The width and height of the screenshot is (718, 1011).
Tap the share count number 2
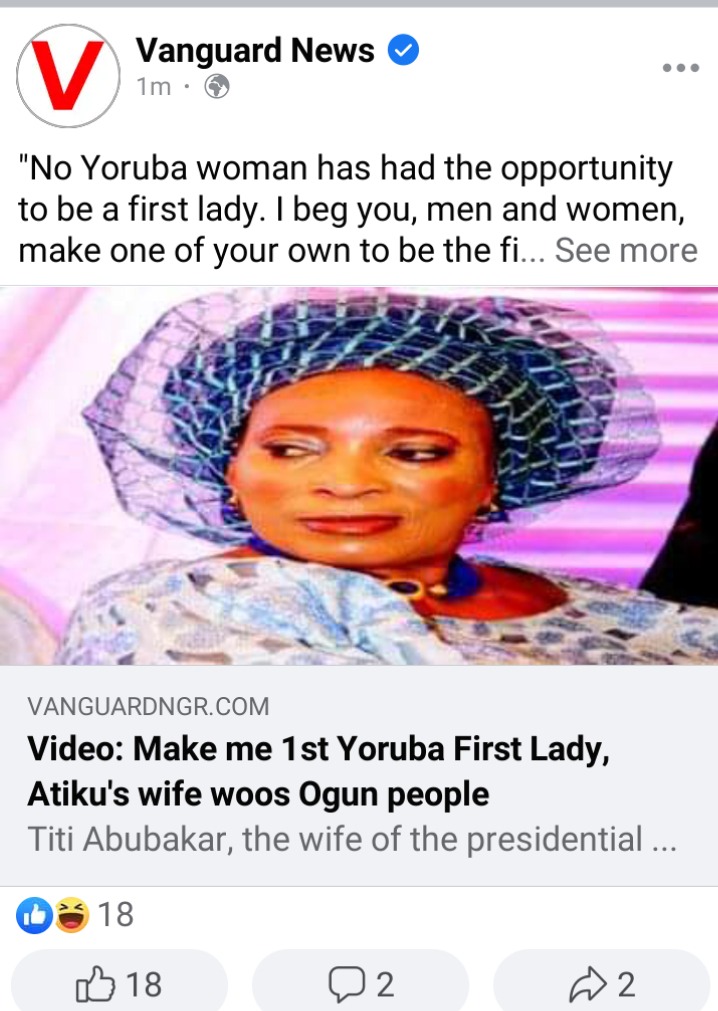[x=626, y=985]
